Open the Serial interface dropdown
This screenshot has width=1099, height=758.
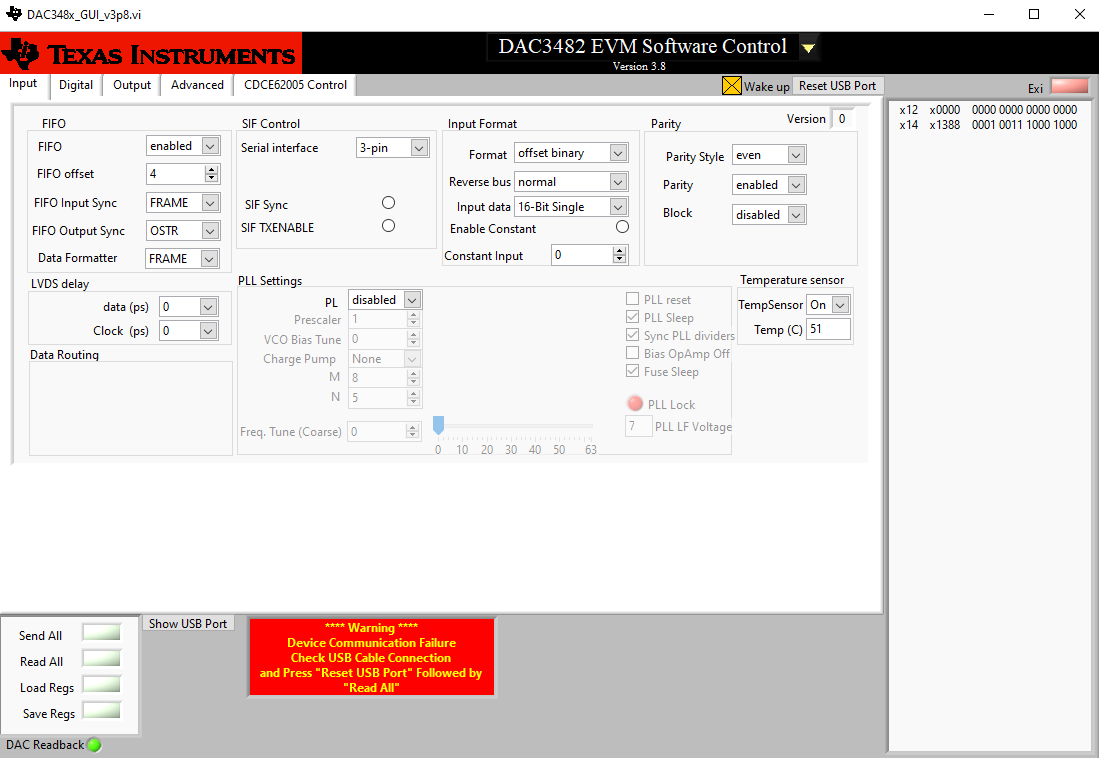click(x=392, y=148)
